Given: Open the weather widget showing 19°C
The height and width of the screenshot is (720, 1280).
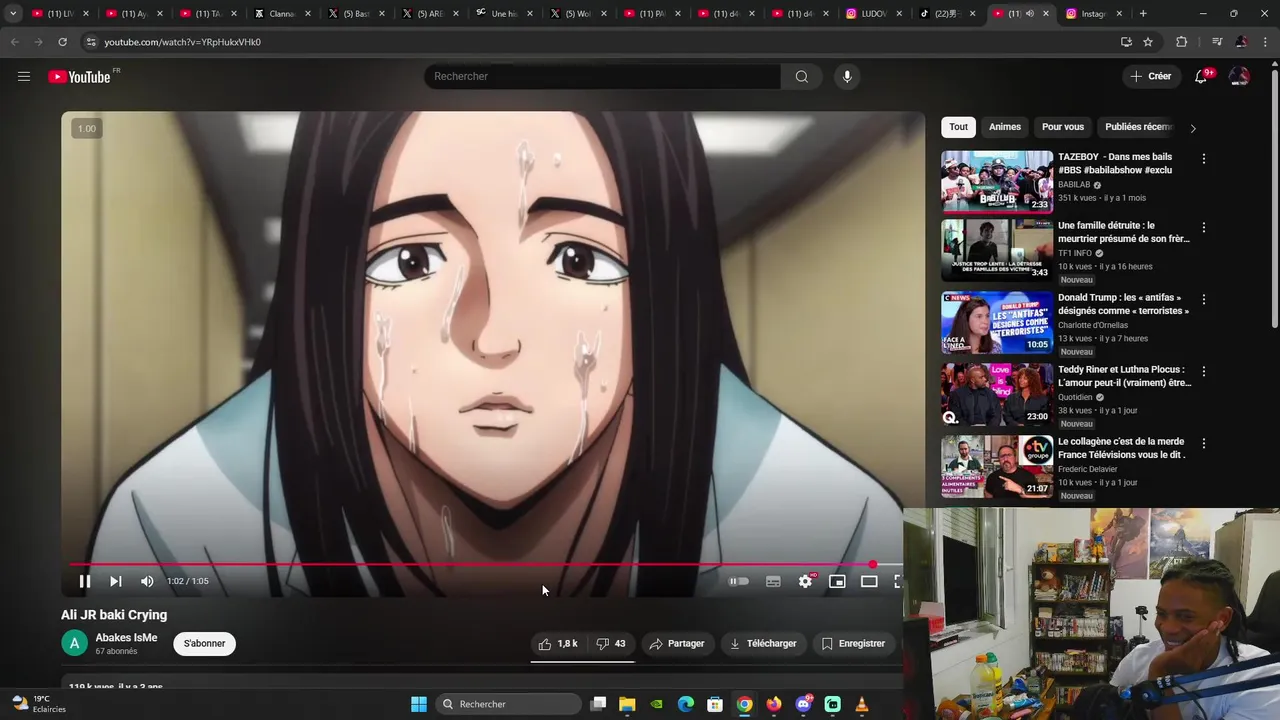Looking at the screenshot, I should pyautogui.click(x=37, y=704).
